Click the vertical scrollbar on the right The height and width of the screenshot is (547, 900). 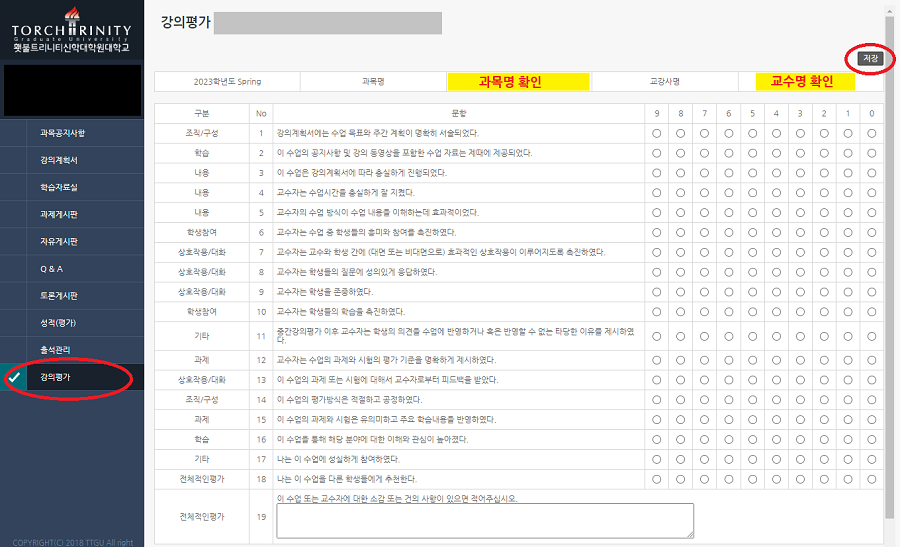(889, 250)
